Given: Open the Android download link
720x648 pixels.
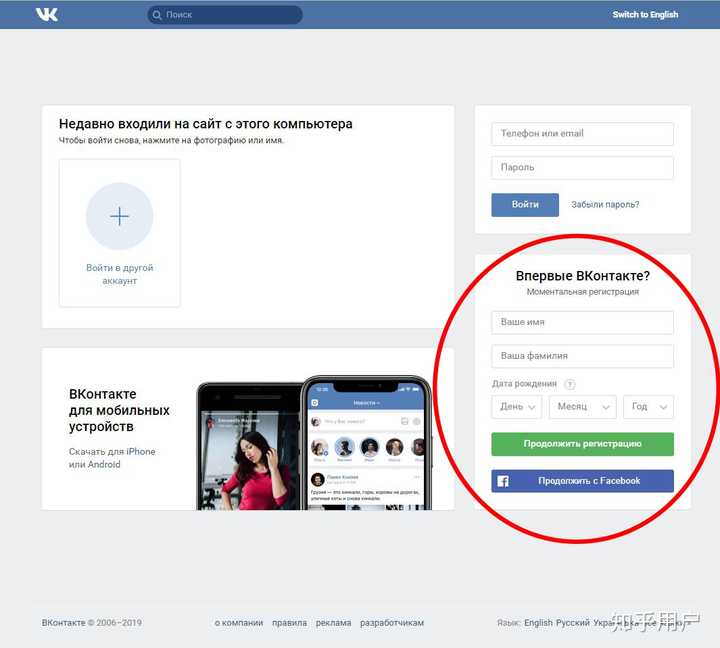Looking at the screenshot, I should 104,464.
